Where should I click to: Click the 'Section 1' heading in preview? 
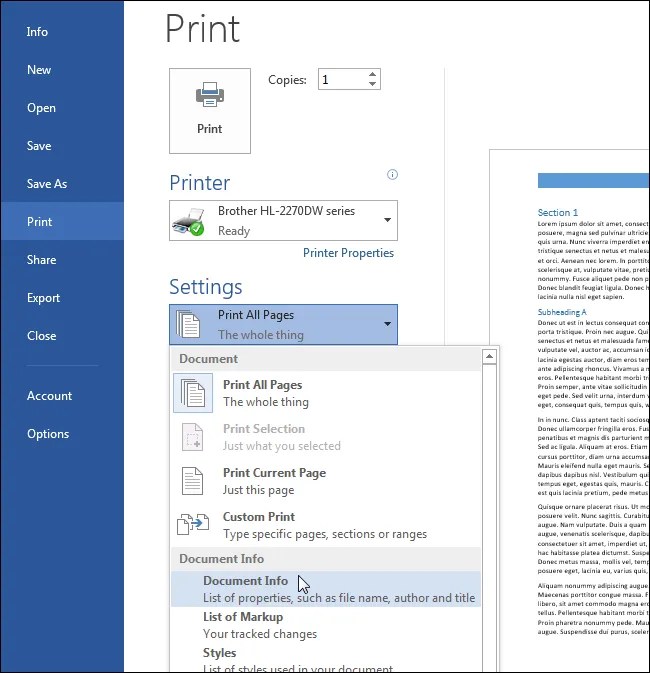[558, 212]
